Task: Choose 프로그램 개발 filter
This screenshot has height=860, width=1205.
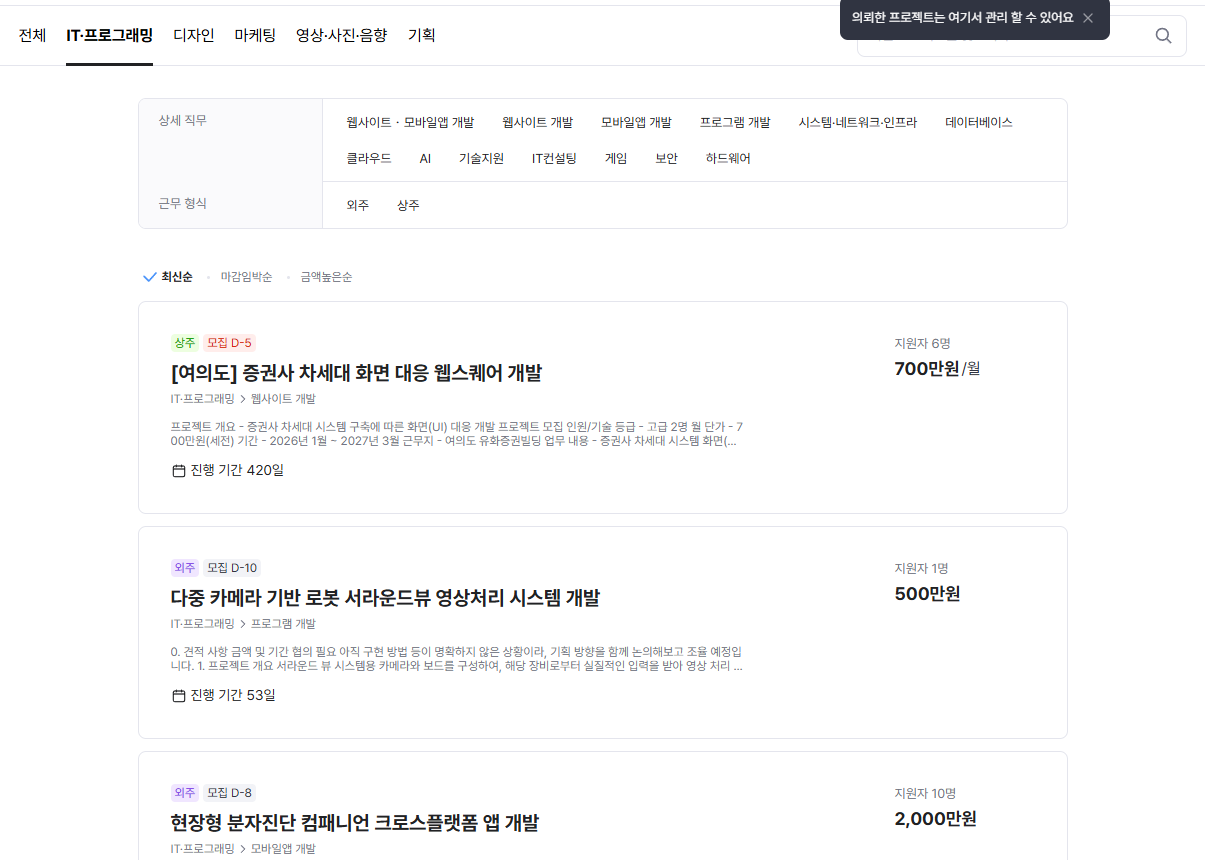Action: click(x=735, y=122)
